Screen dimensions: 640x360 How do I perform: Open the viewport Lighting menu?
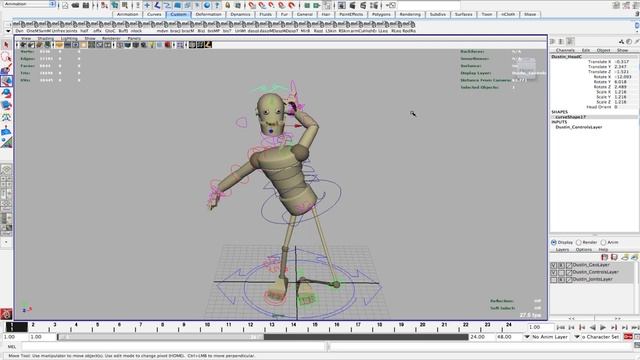point(69,39)
